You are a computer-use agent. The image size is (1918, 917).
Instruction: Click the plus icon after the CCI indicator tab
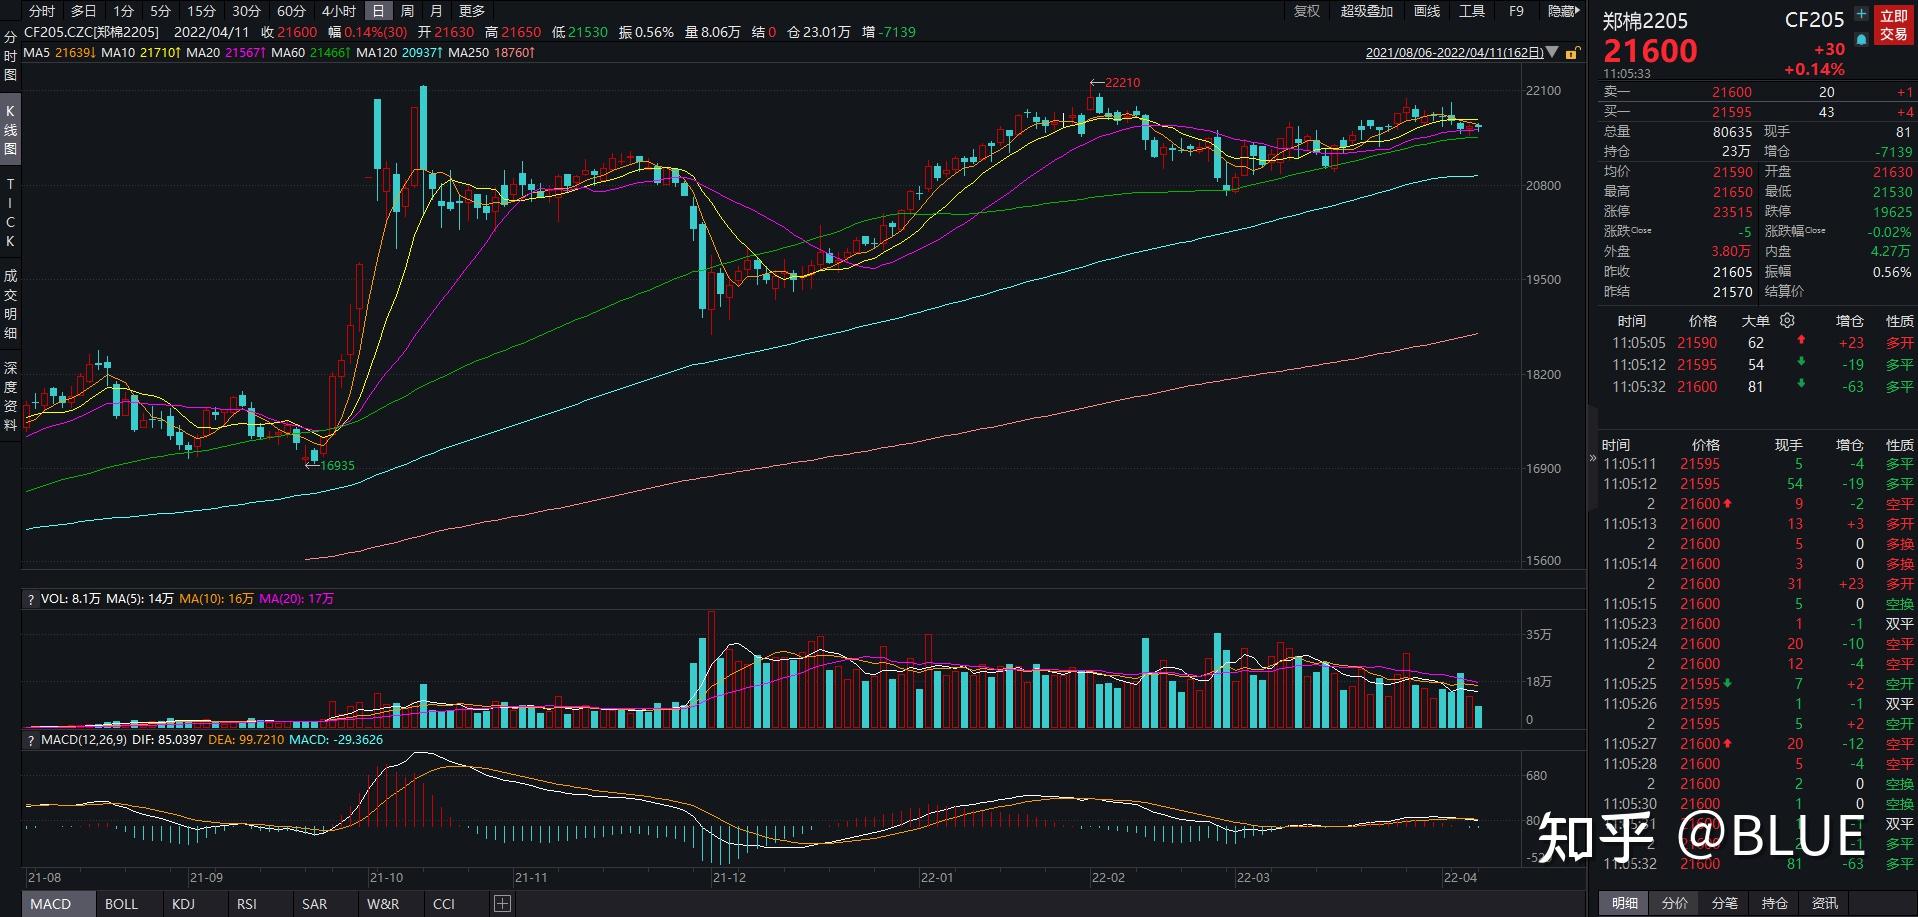click(x=501, y=903)
